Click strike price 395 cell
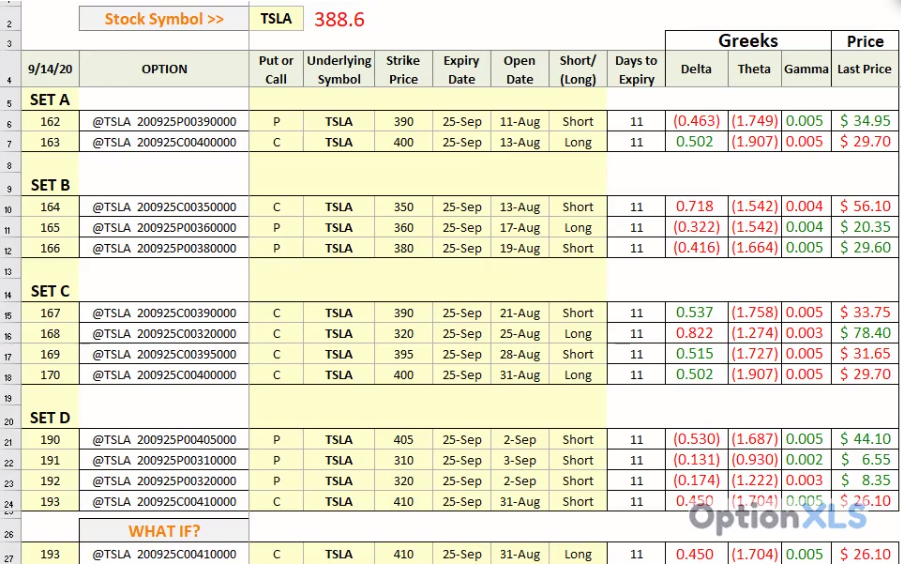901x569 pixels. tap(403, 355)
